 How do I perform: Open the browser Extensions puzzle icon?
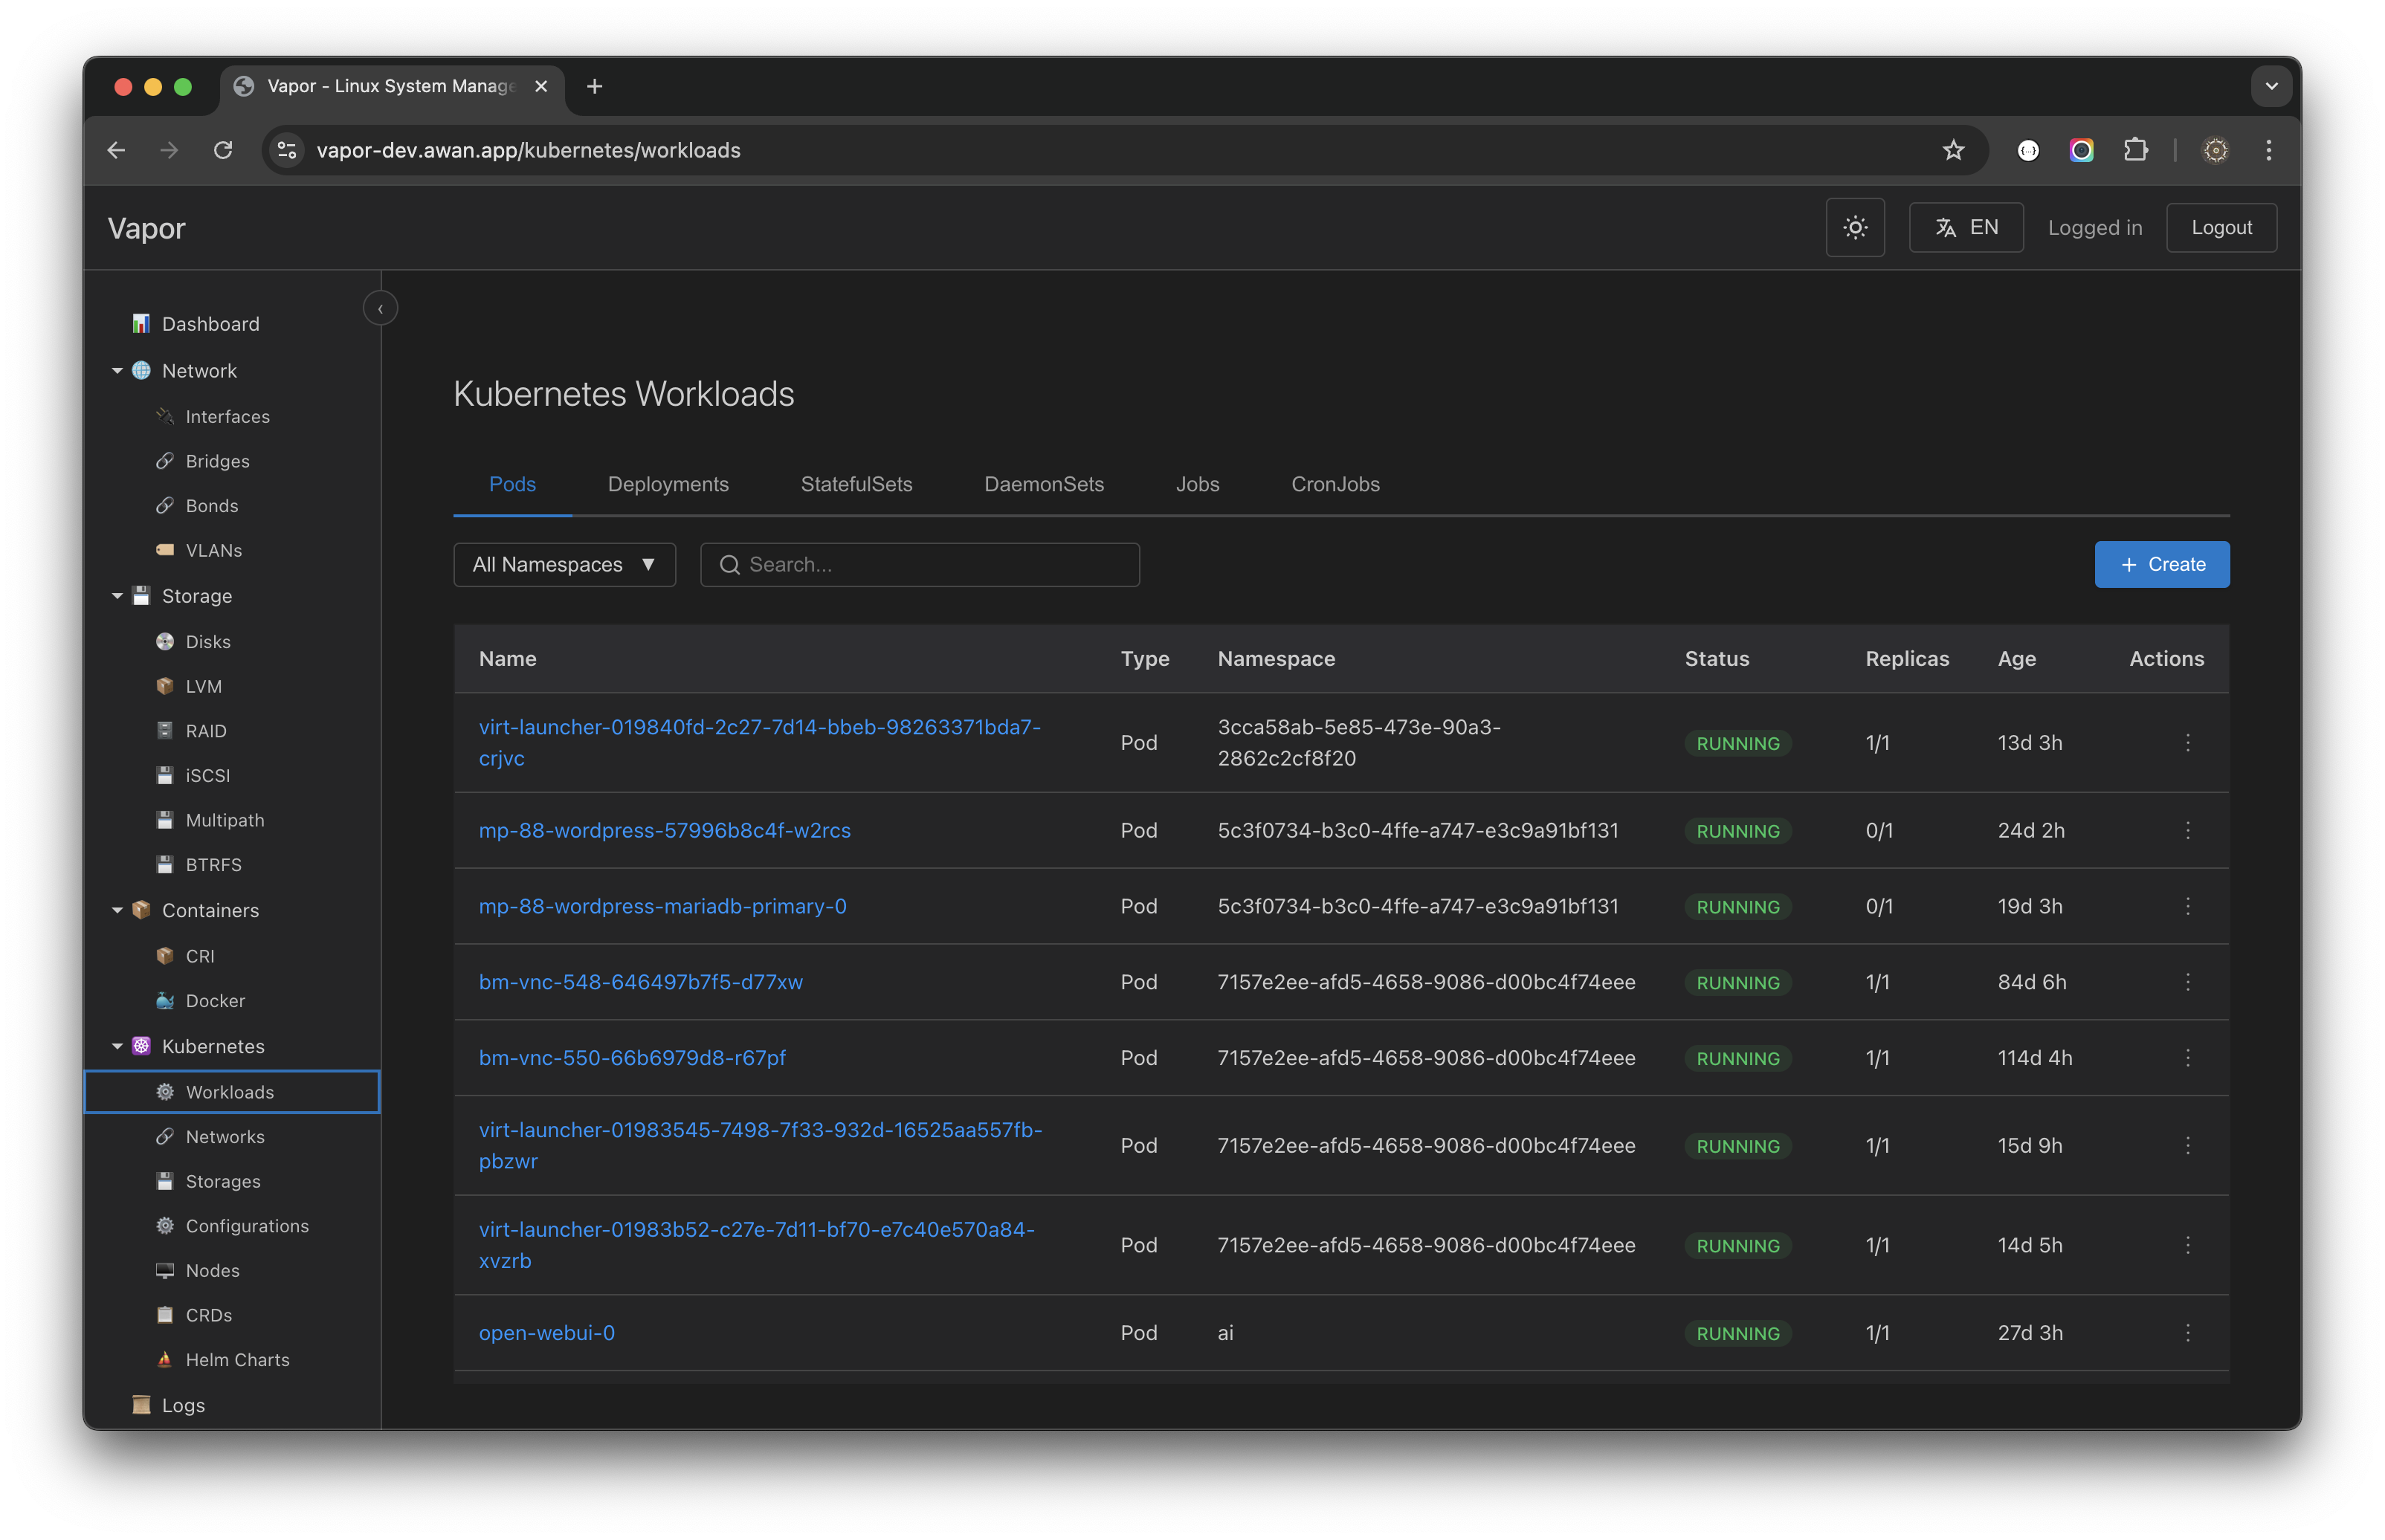point(2135,150)
